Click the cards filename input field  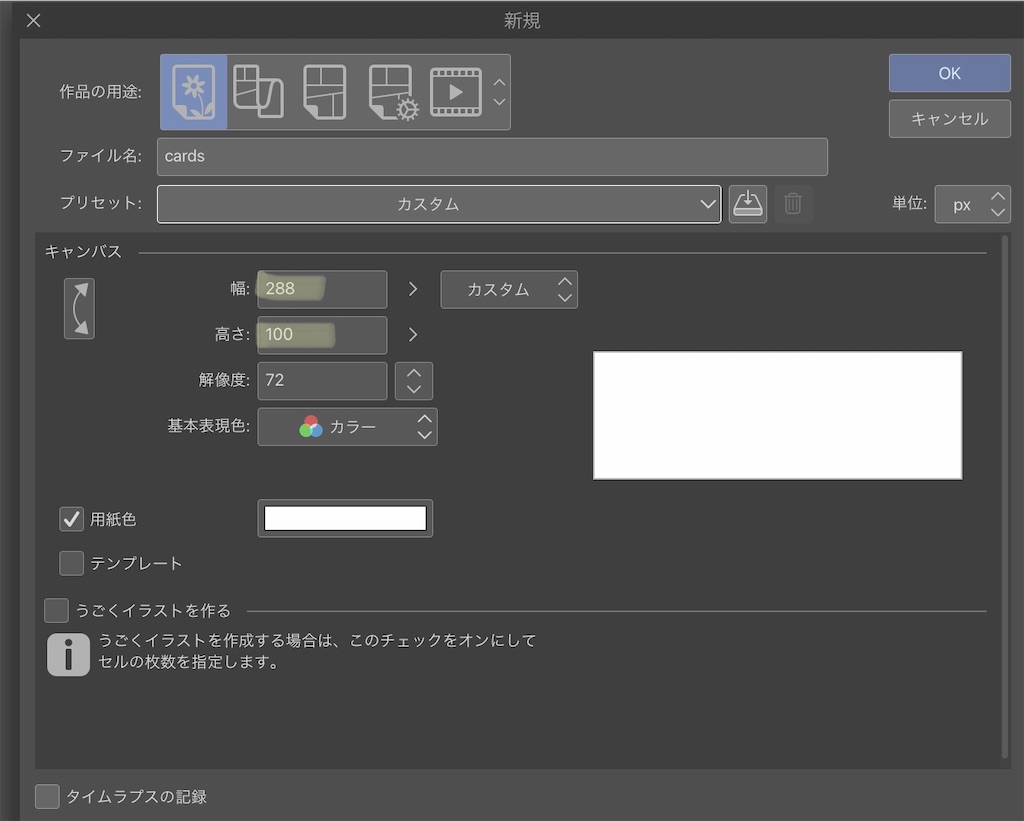[x=492, y=156]
